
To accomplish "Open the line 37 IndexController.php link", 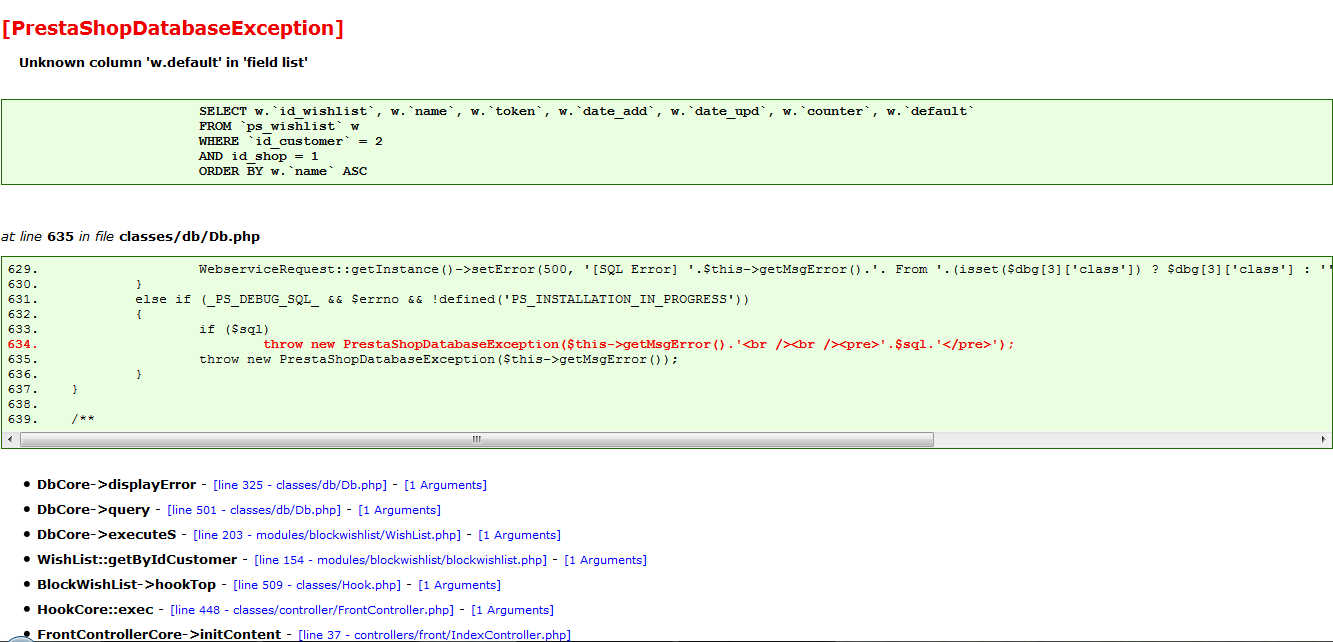I will tap(435, 635).
